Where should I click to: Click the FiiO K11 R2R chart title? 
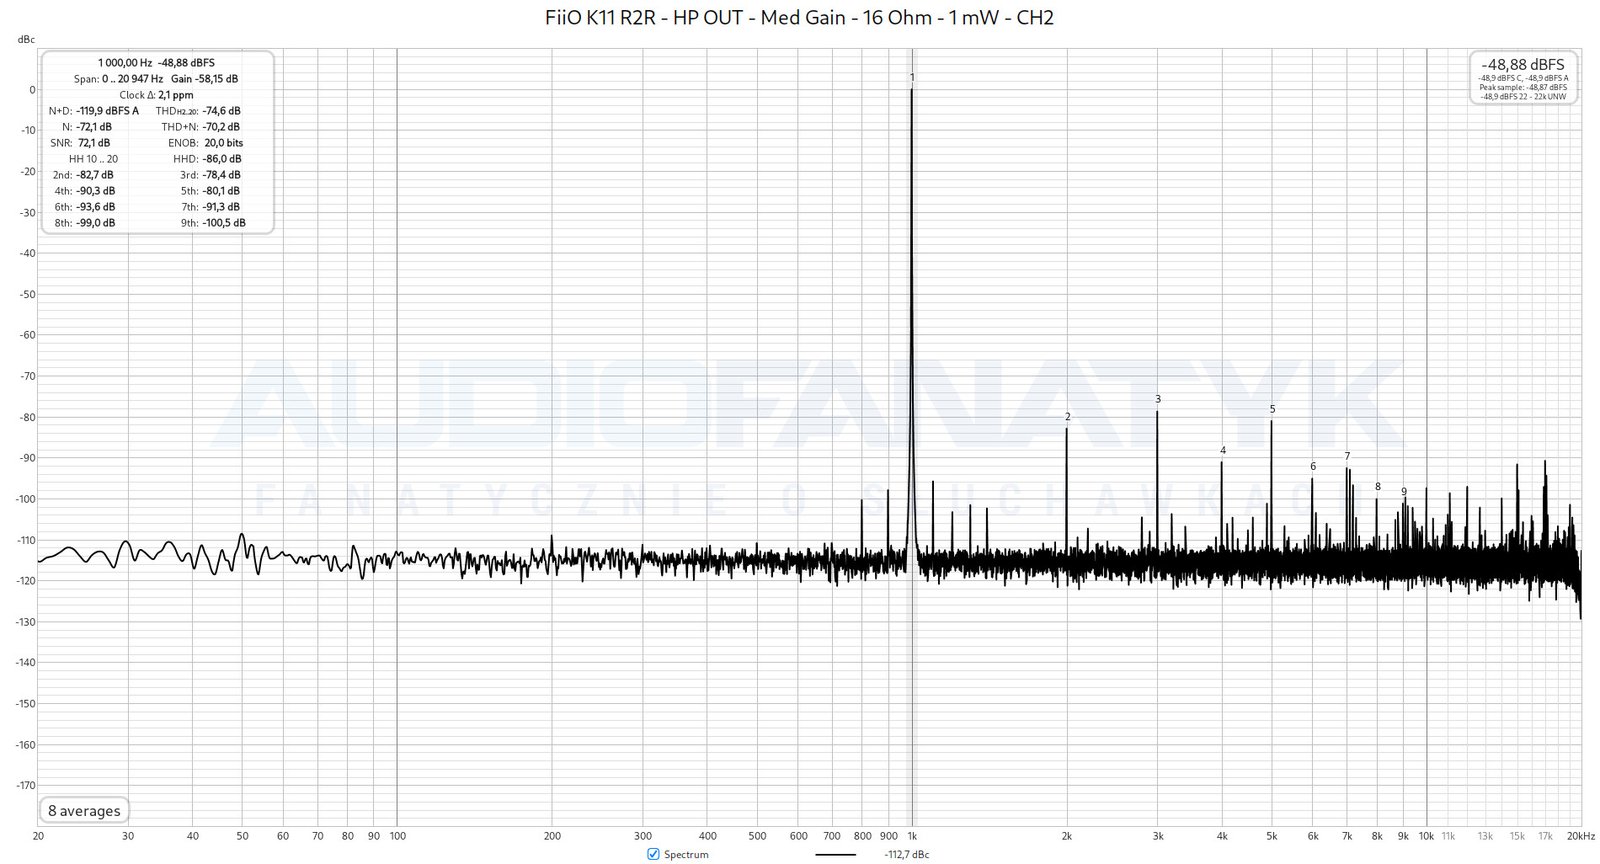tap(799, 18)
